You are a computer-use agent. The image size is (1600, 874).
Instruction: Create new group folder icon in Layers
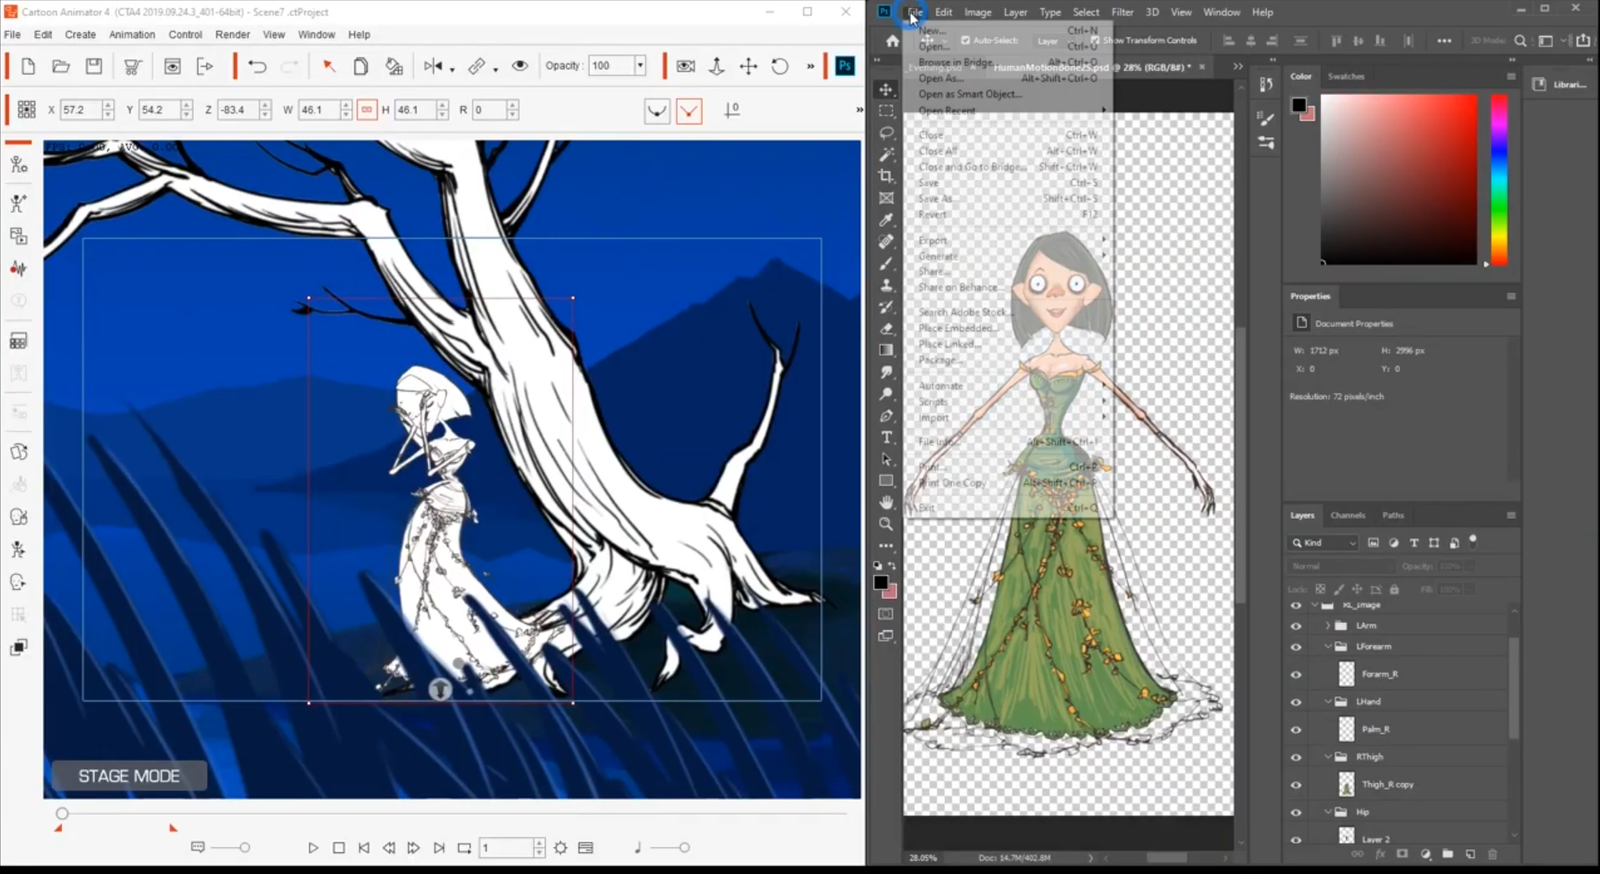(1447, 855)
